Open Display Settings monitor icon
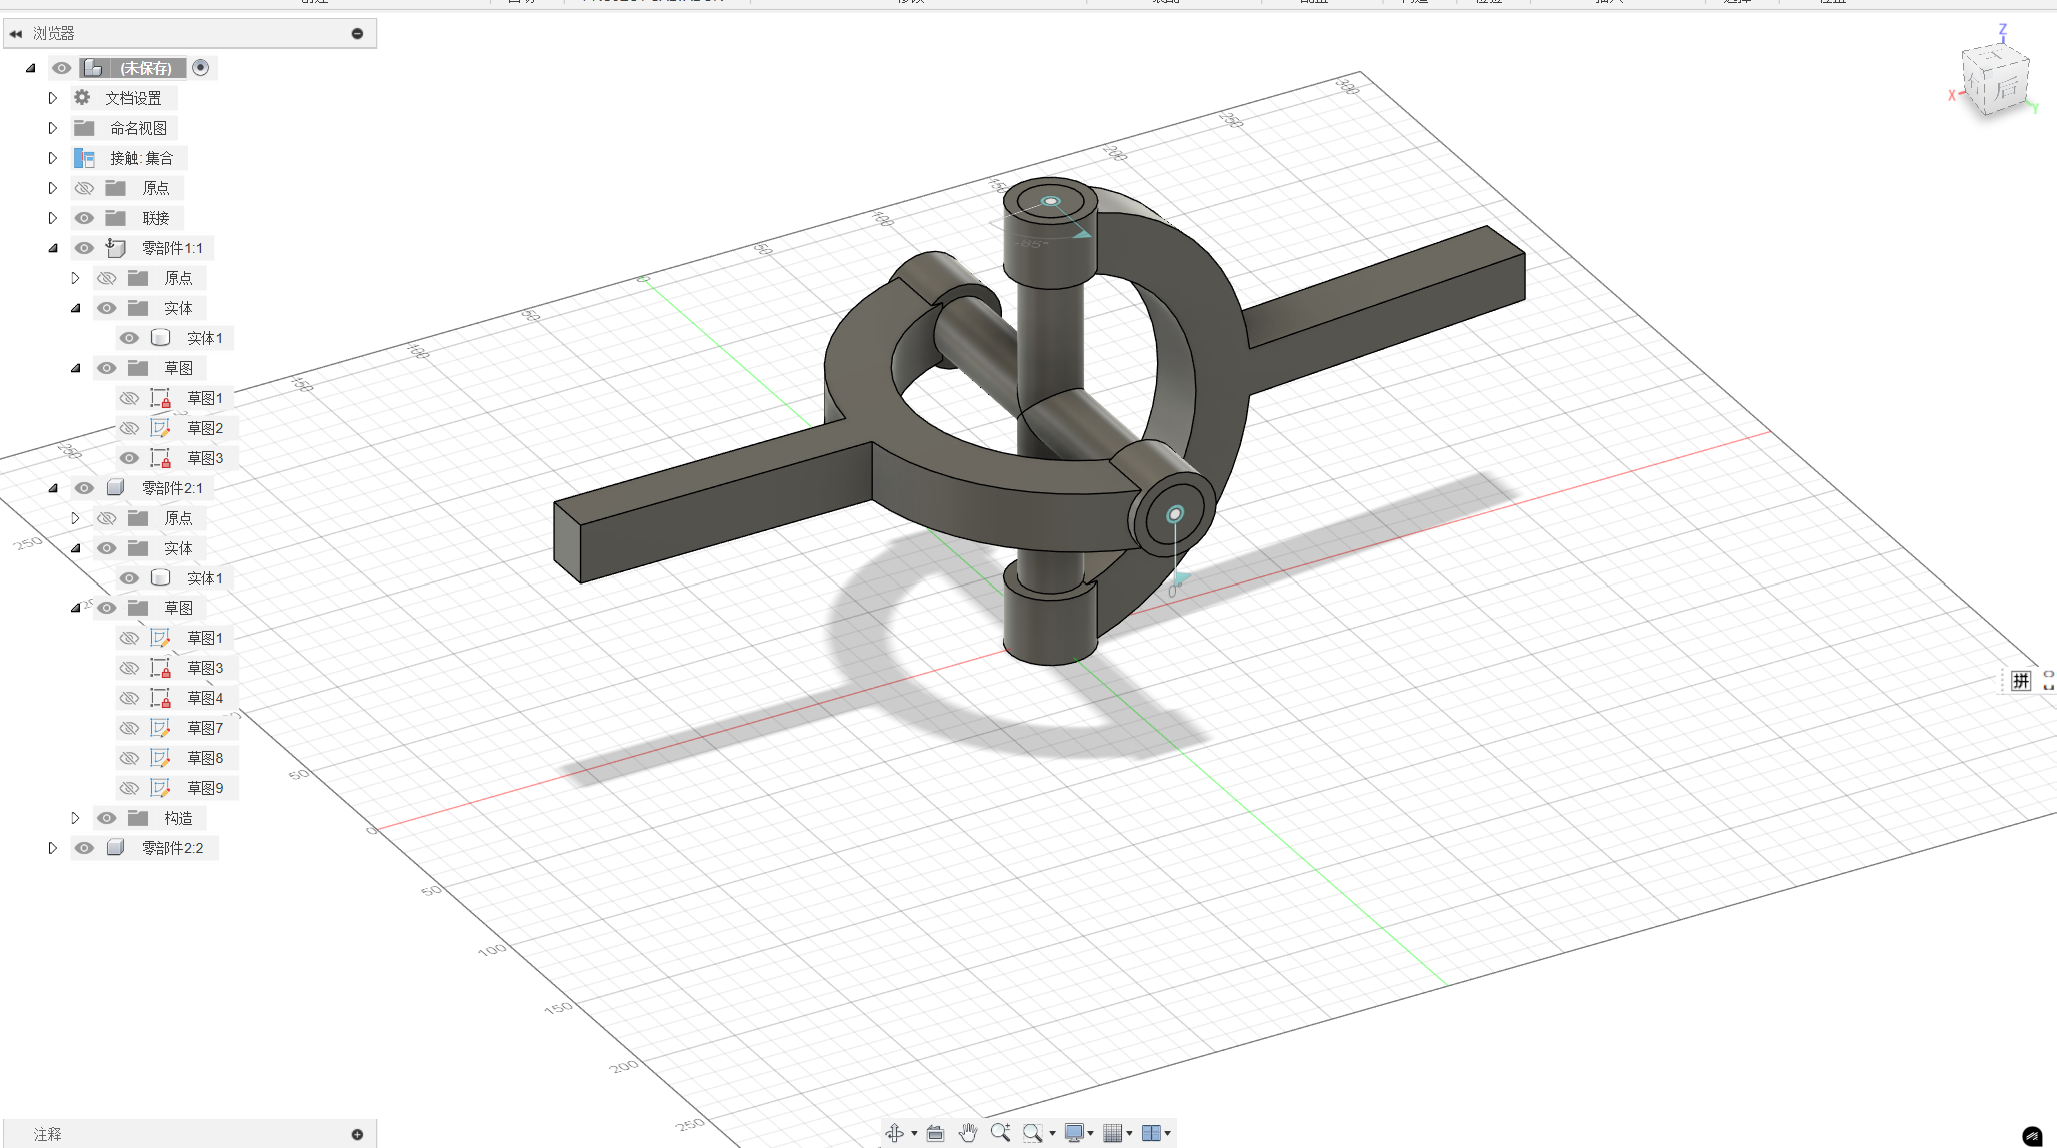This screenshot has width=2057, height=1148. tap(1074, 1133)
